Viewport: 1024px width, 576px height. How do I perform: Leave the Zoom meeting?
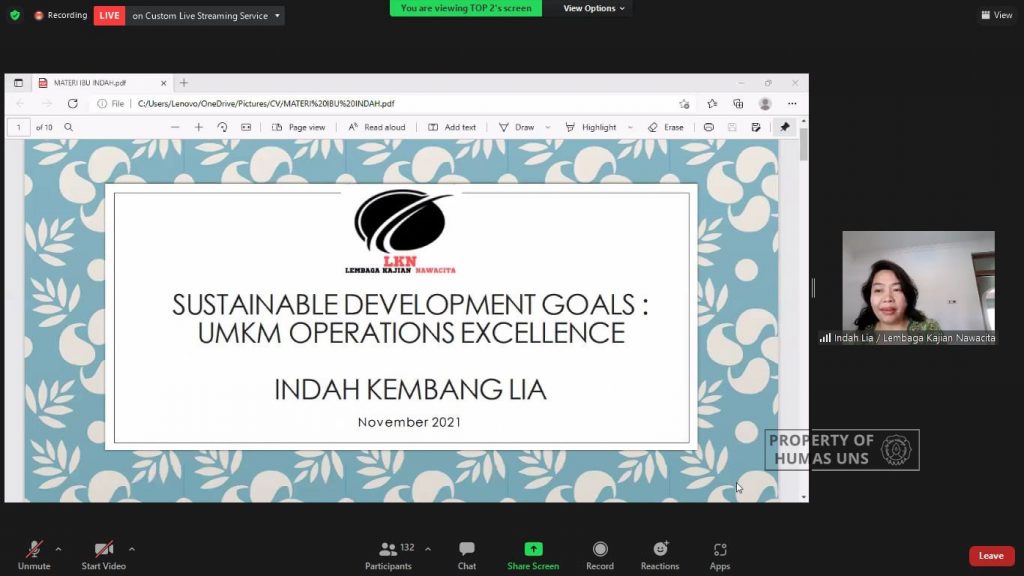(x=991, y=556)
